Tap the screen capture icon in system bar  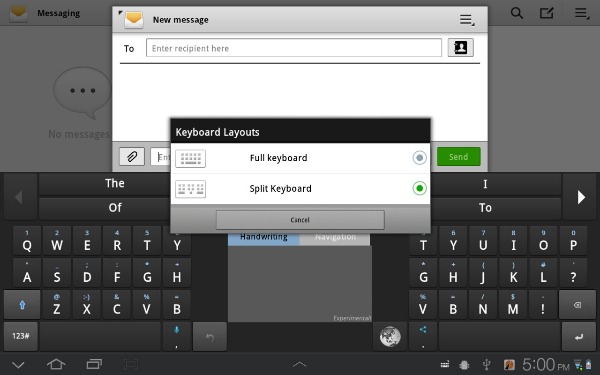point(130,364)
